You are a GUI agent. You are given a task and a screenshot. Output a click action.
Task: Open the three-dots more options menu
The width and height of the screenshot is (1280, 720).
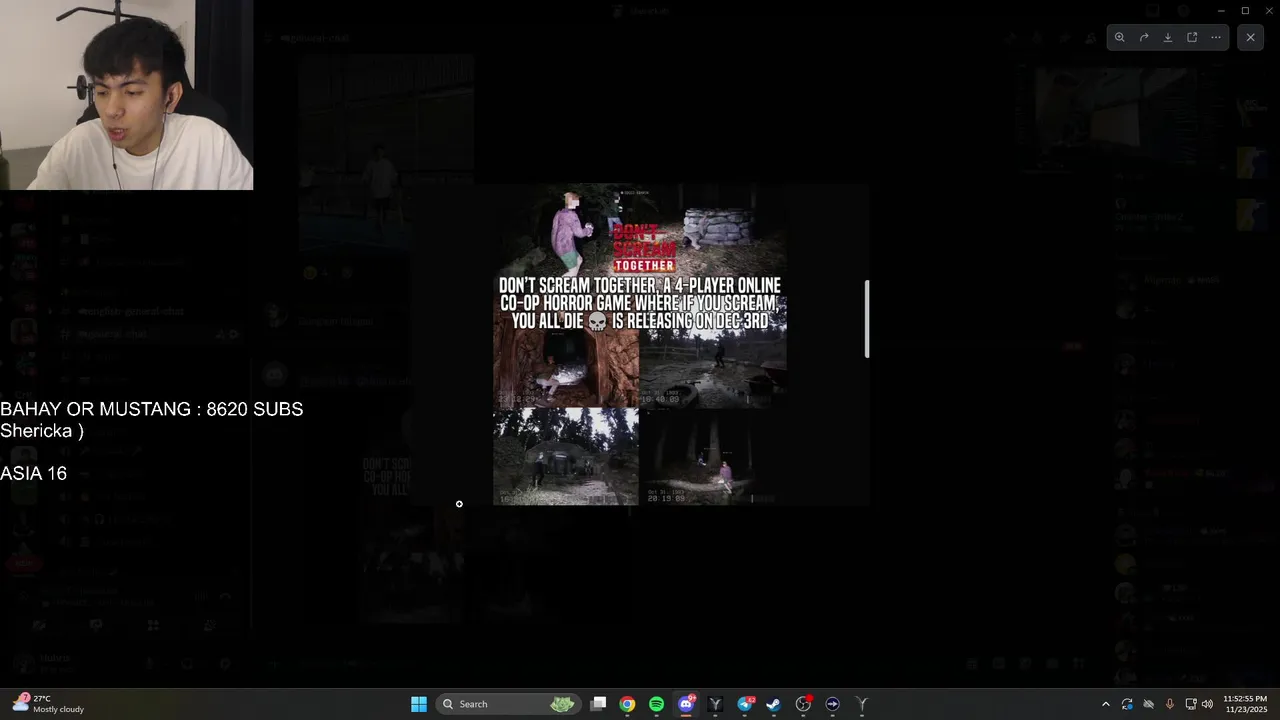pos(1216,37)
